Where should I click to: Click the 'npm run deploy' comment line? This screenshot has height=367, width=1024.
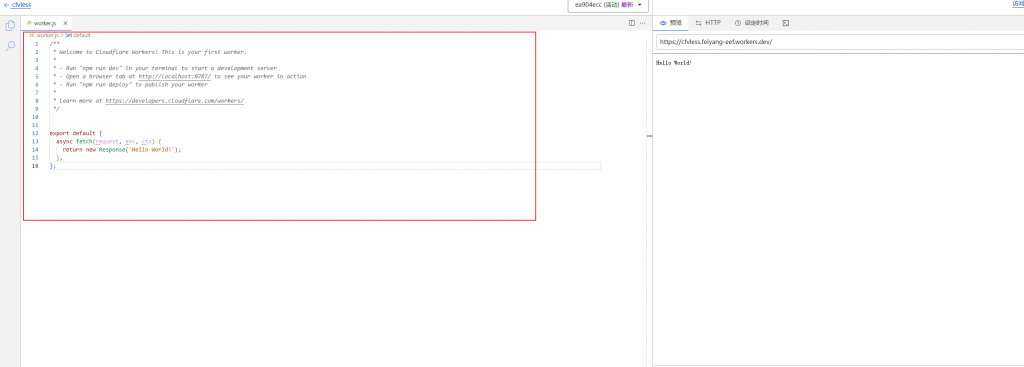click(x=131, y=84)
